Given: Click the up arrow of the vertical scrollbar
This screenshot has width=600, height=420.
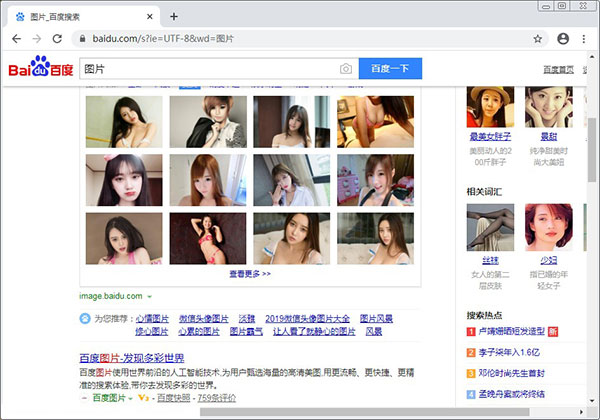Looking at the screenshot, I should coord(592,57).
